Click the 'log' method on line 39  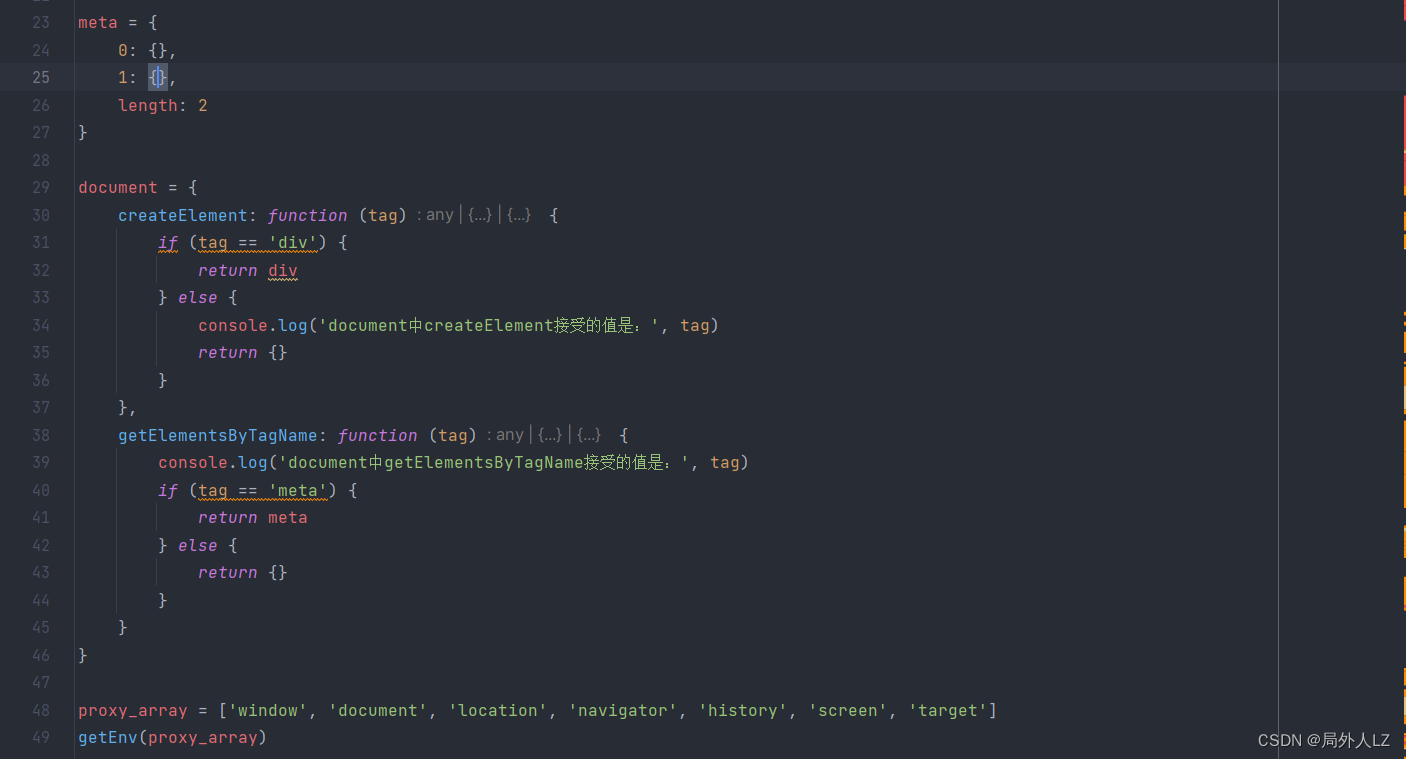pyautogui.click(x=253, y=462)
